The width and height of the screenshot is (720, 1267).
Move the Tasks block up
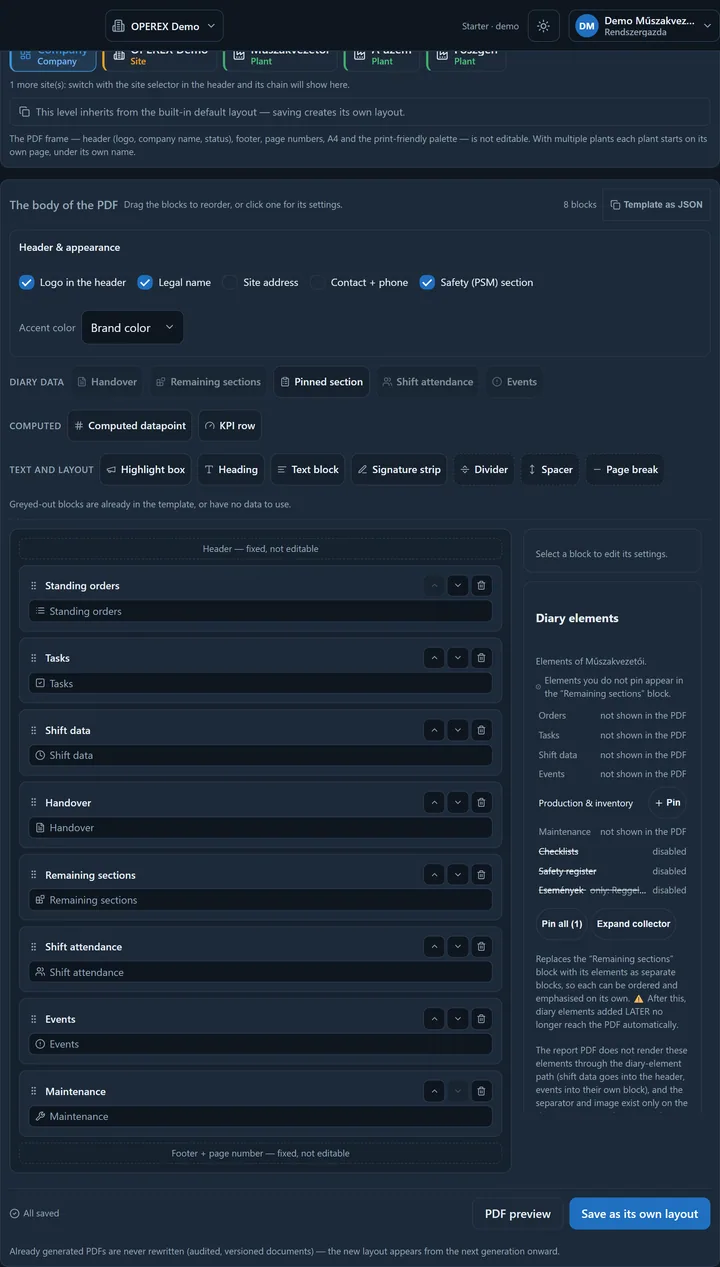[x=434, y=658]
